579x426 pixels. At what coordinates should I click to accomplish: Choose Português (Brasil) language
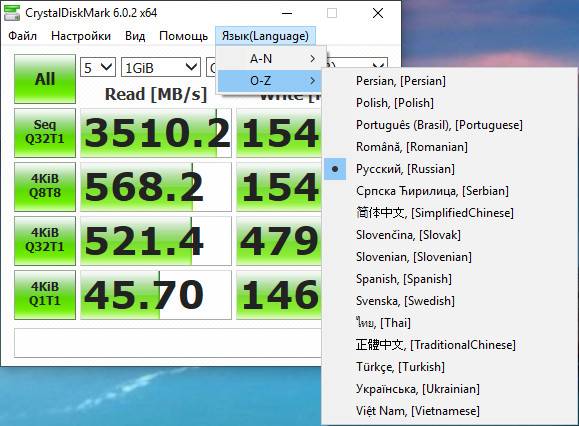(x=450, y=125)
